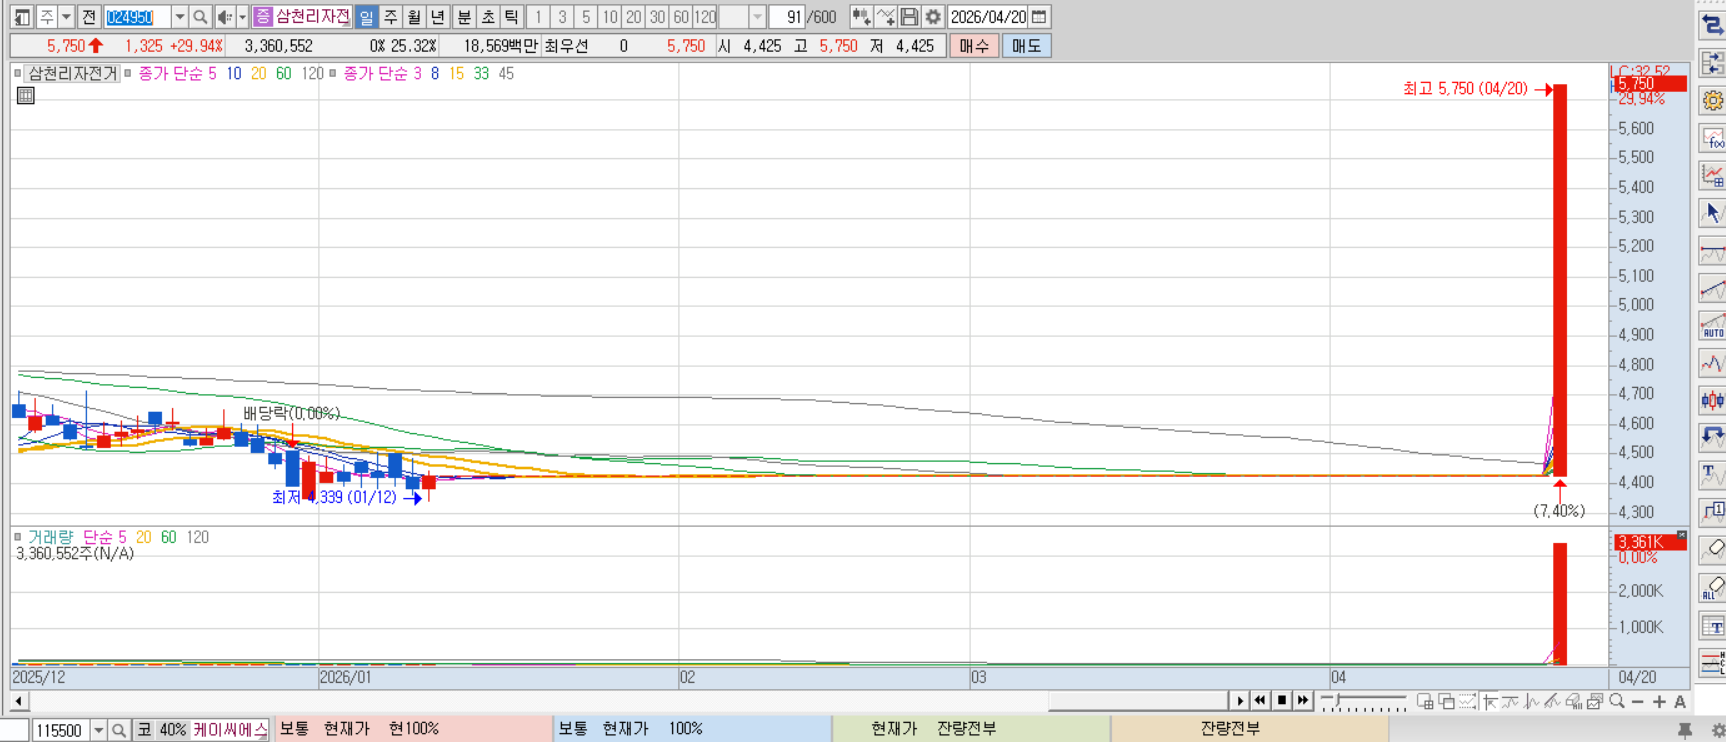The width and height of the screenshot is (1726, 742).
Task: Click the date field 2026/04/20
Action: pos(988,17)
